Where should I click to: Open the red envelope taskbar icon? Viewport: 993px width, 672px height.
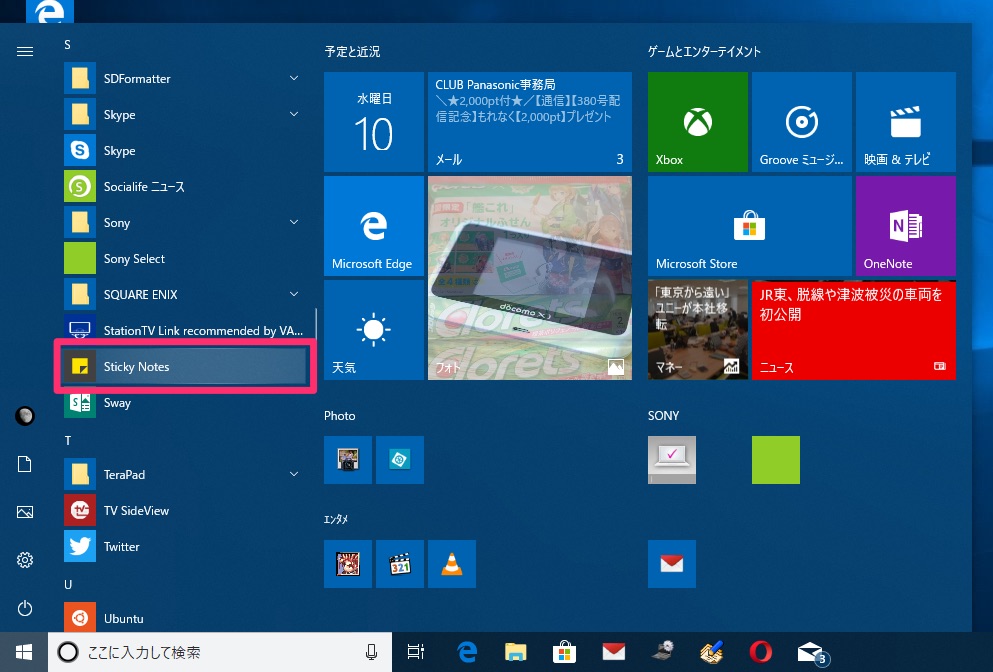613,652
